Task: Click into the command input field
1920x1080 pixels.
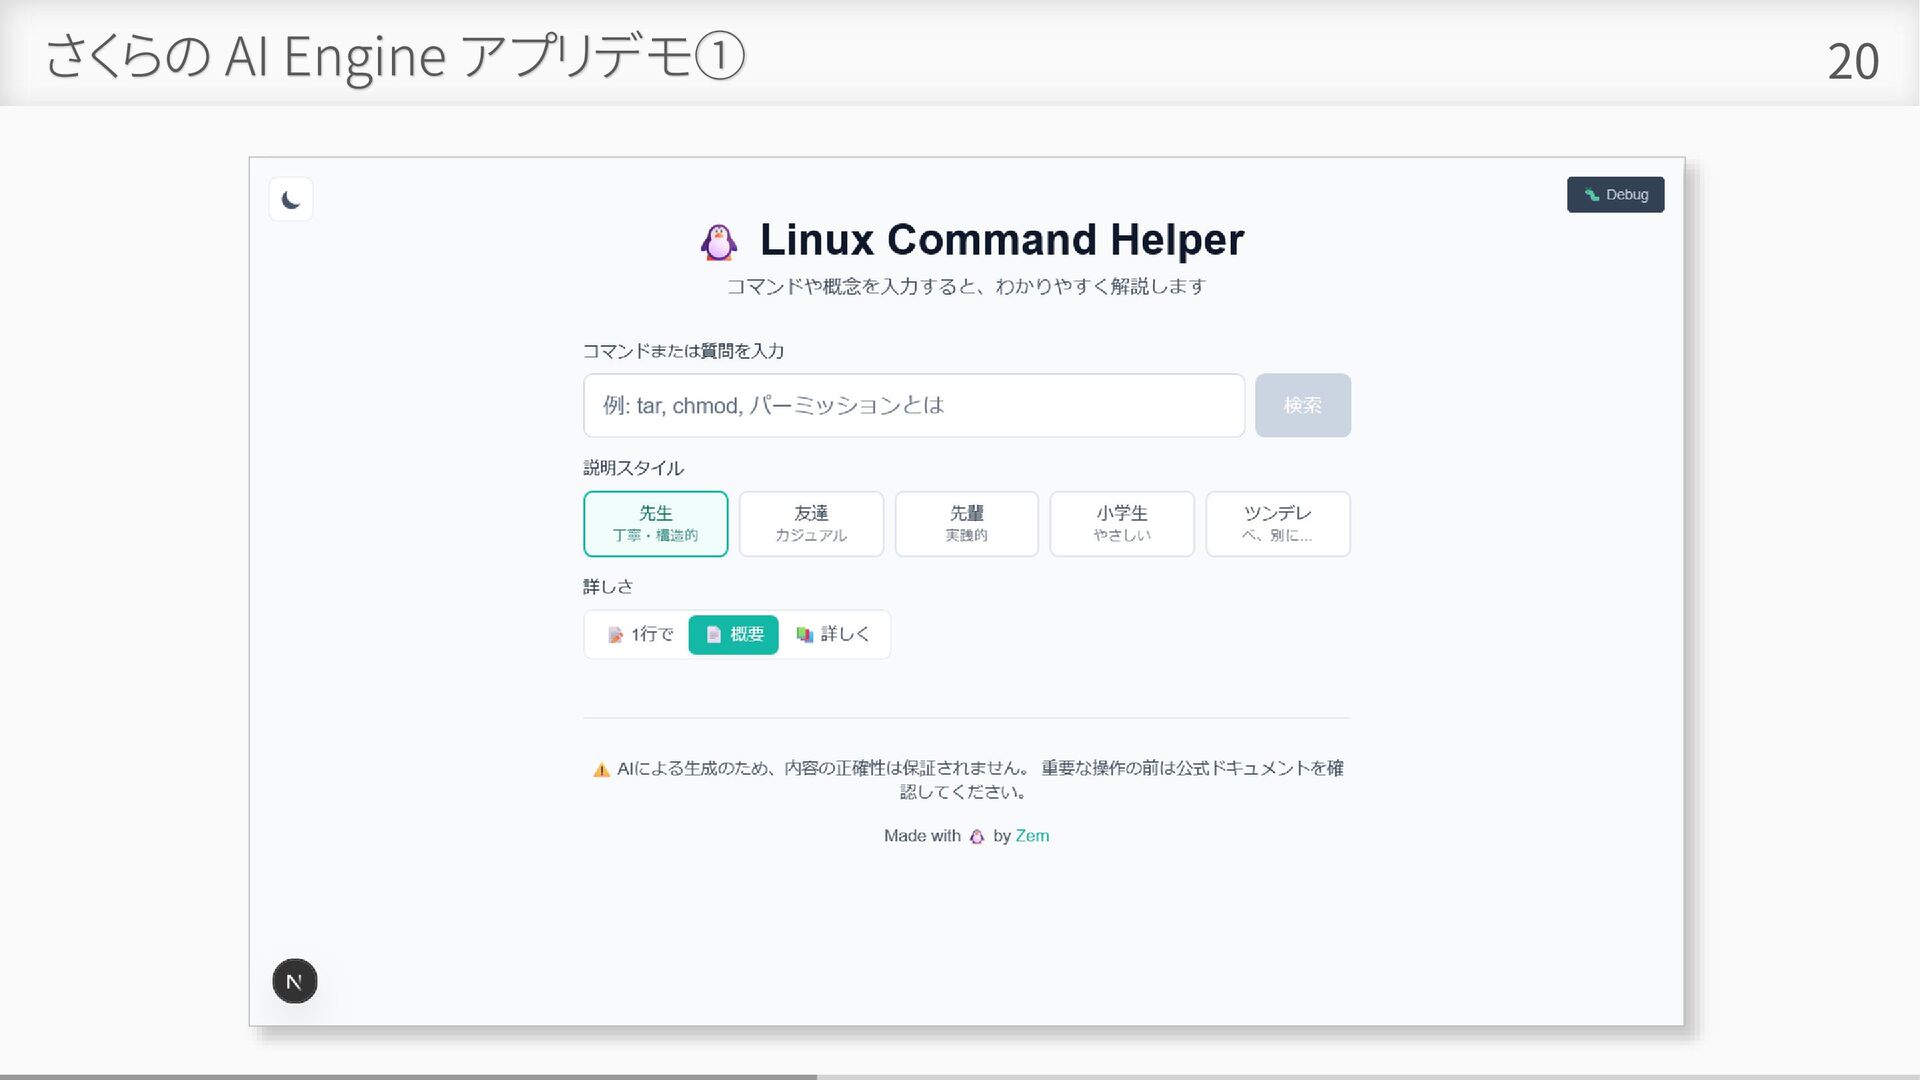Action: (x=913, y=405)
